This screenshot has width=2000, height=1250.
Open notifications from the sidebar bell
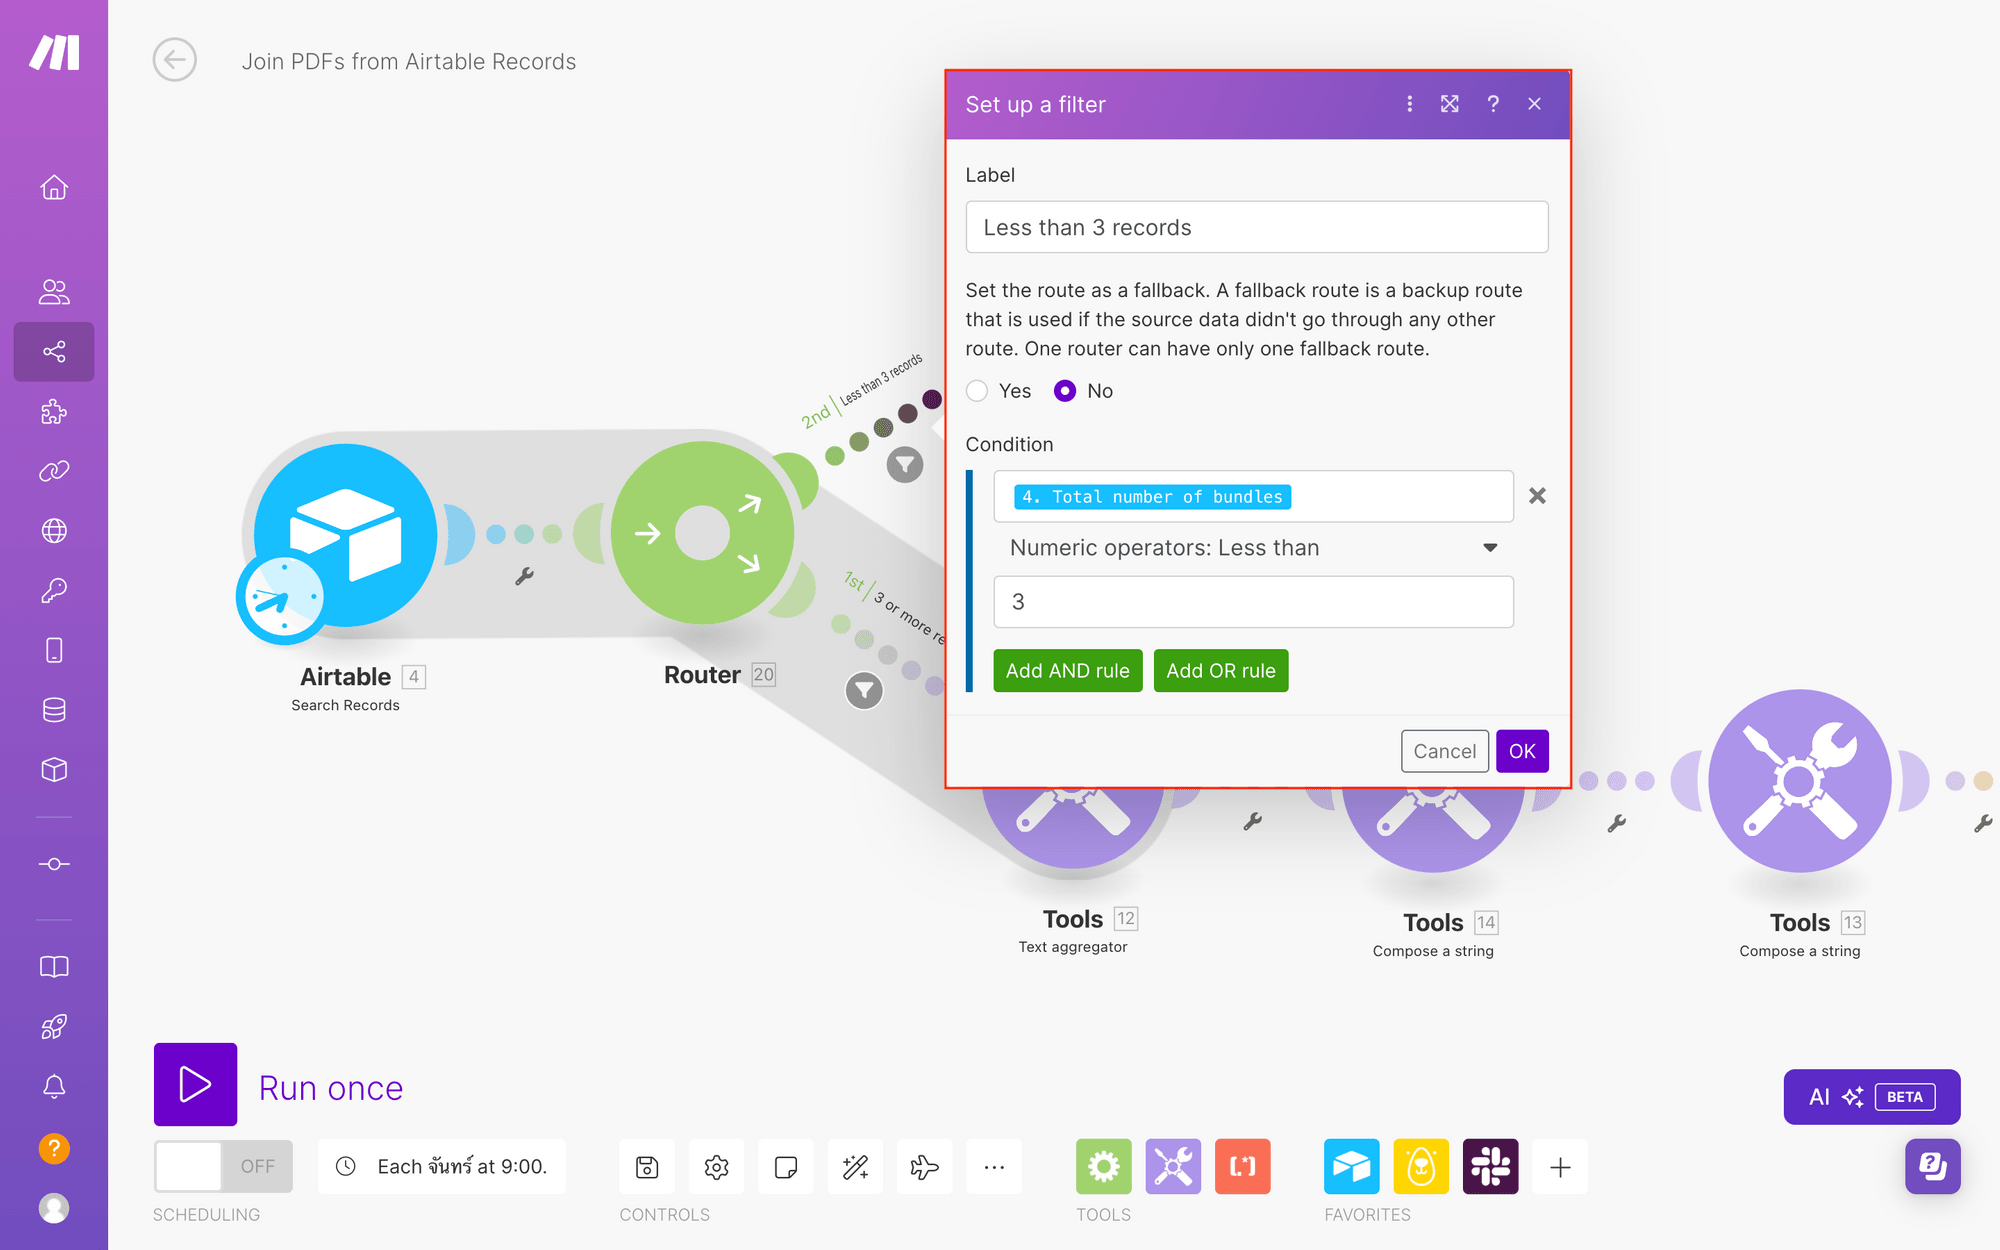[54, 1088]
